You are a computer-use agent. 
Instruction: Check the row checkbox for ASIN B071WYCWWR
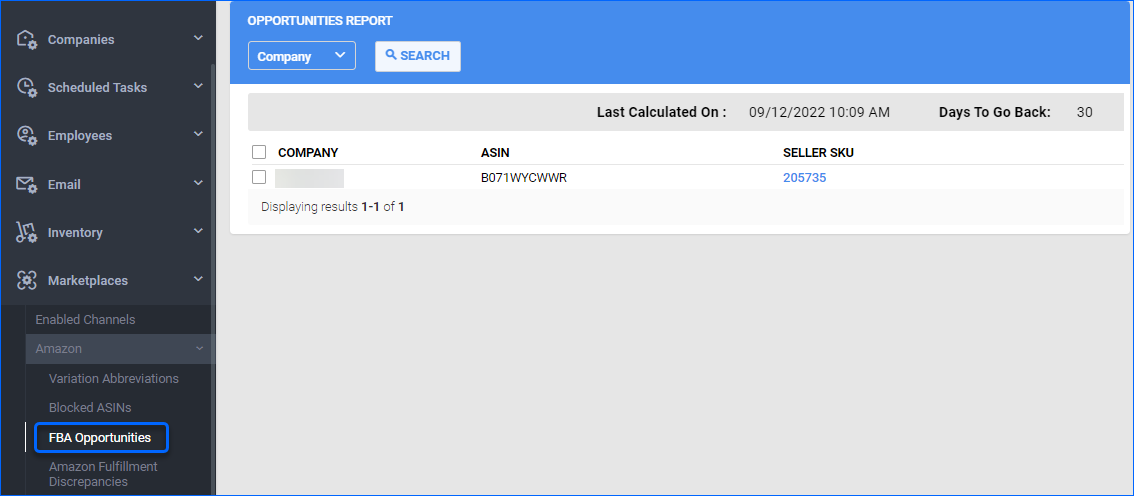click(x=259, y=178)
